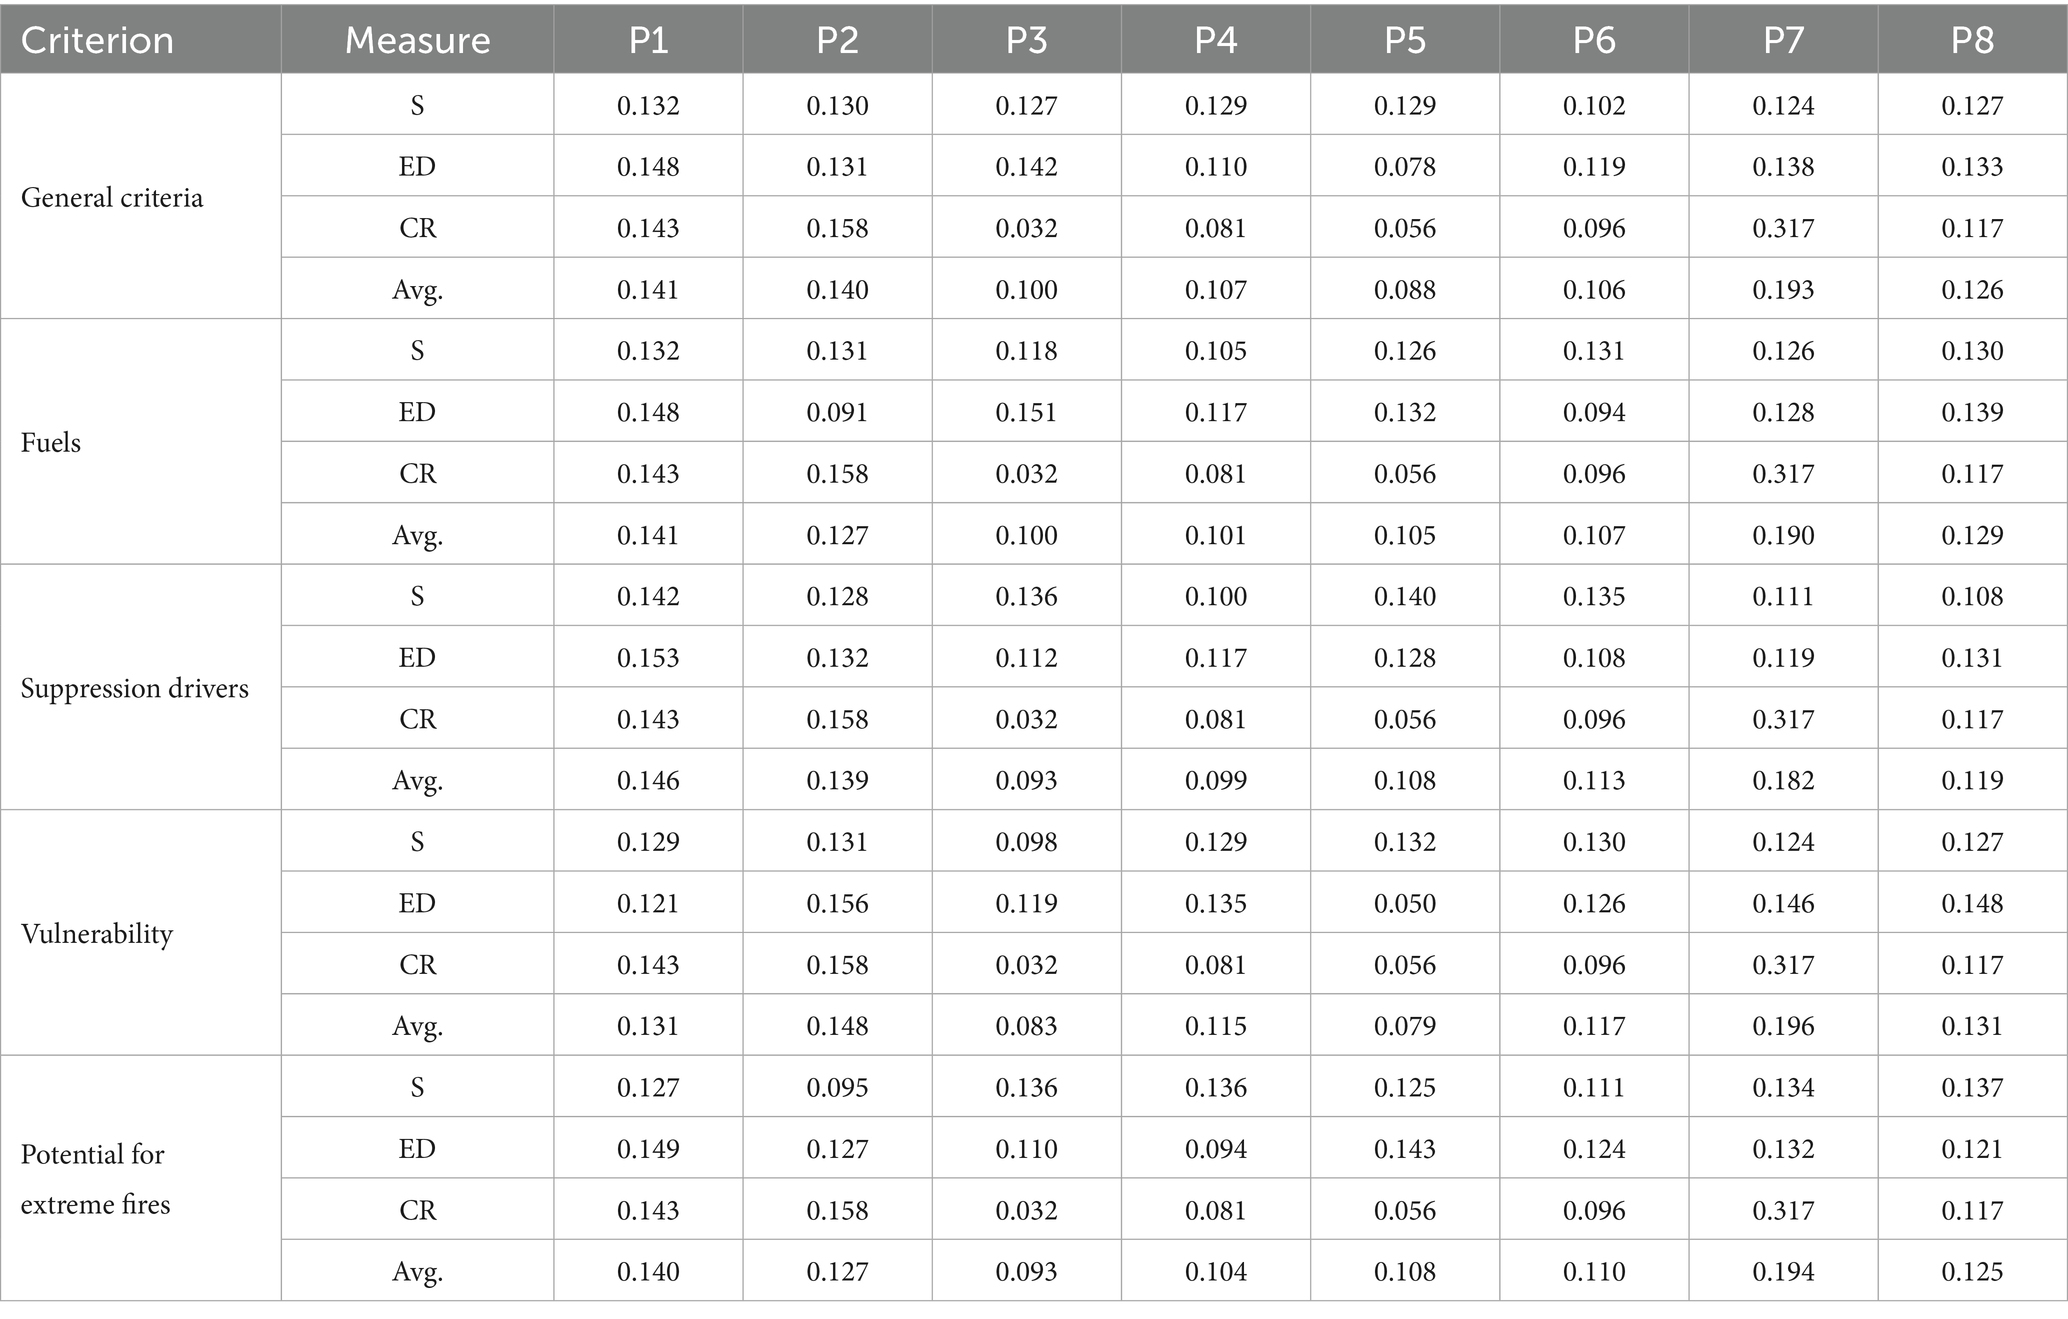
Task: Click Vulnerability P7 Avg. value 0.196
Action: (x=1783, y=1026)
